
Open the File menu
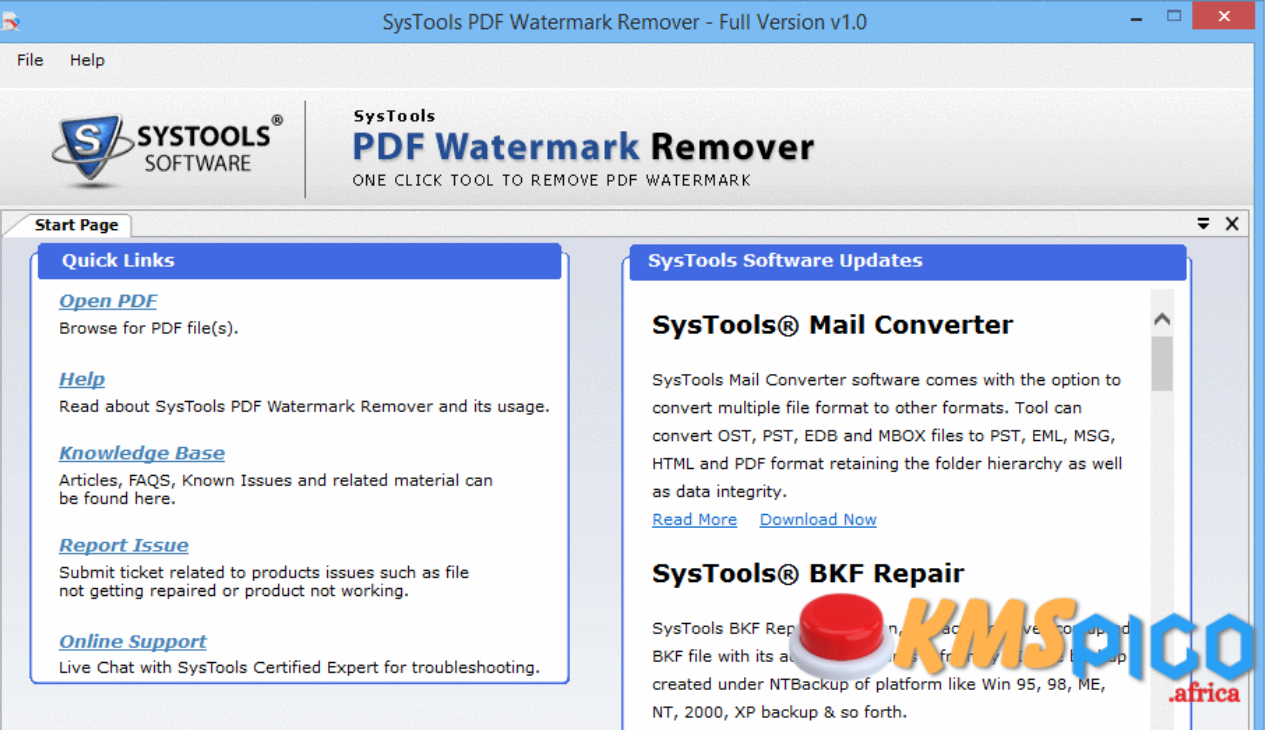[x=30, y=60]
